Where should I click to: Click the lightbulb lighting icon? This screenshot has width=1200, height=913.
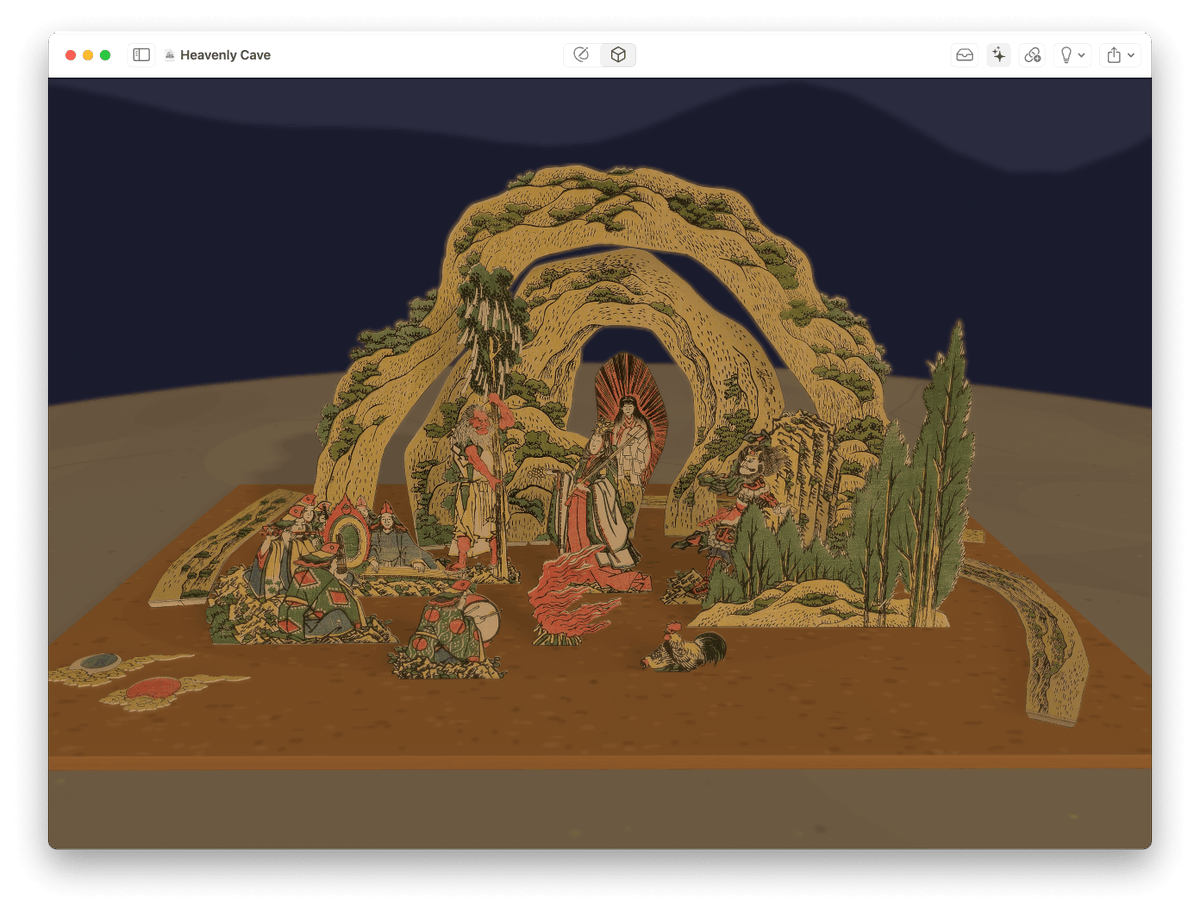coord(1066,55)
